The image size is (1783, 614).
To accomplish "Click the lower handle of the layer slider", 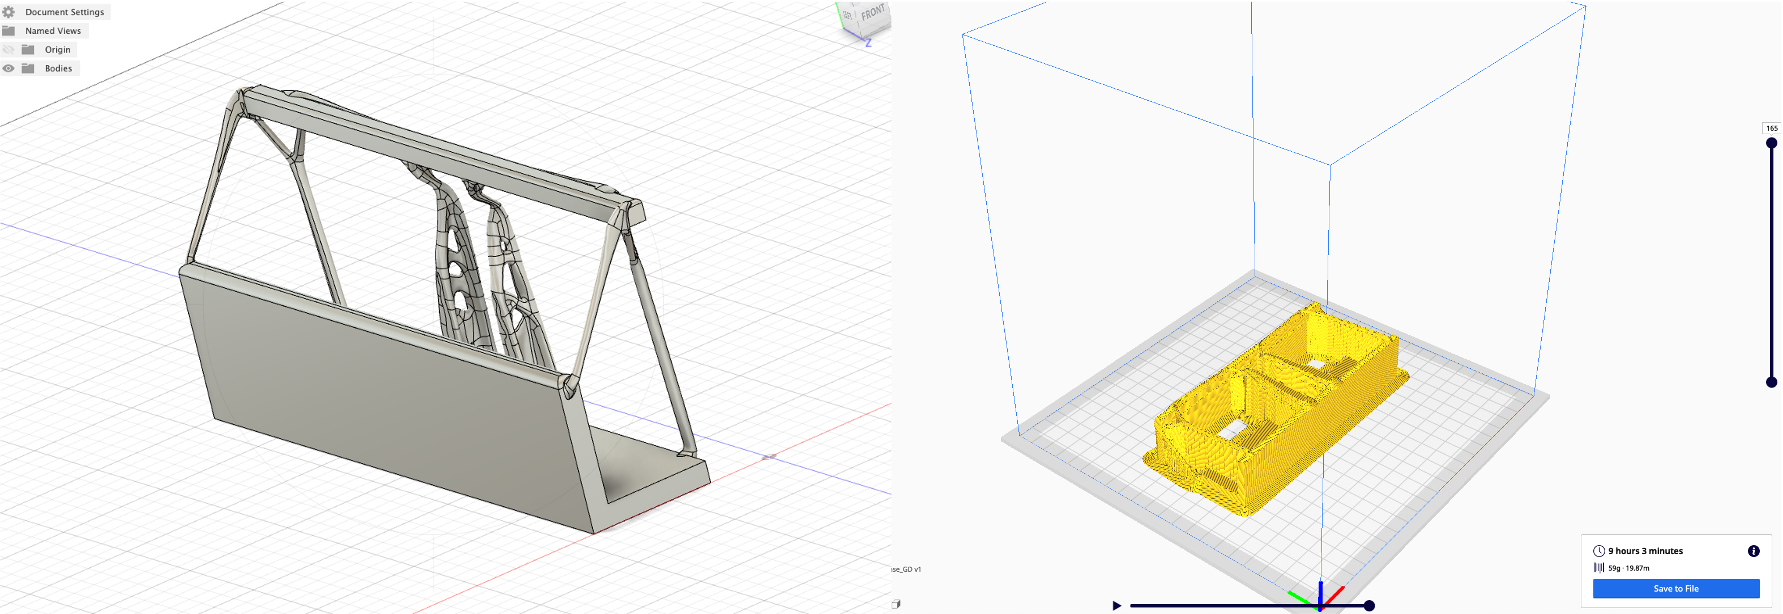I will pyautogui.click(x=1771, y=382).
